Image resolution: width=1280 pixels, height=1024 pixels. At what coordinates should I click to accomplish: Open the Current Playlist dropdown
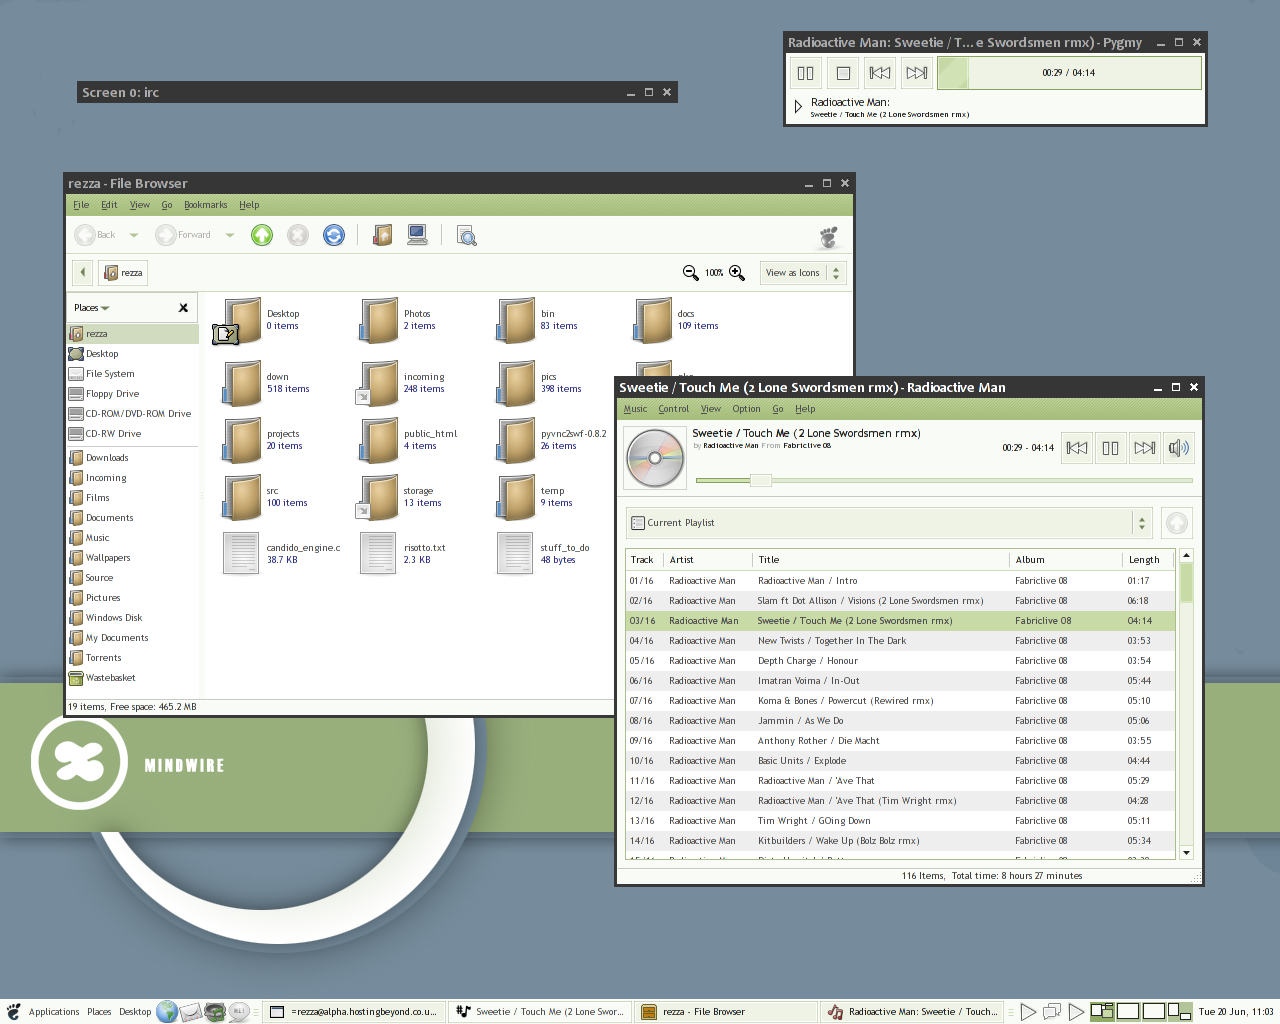(889, 523)
